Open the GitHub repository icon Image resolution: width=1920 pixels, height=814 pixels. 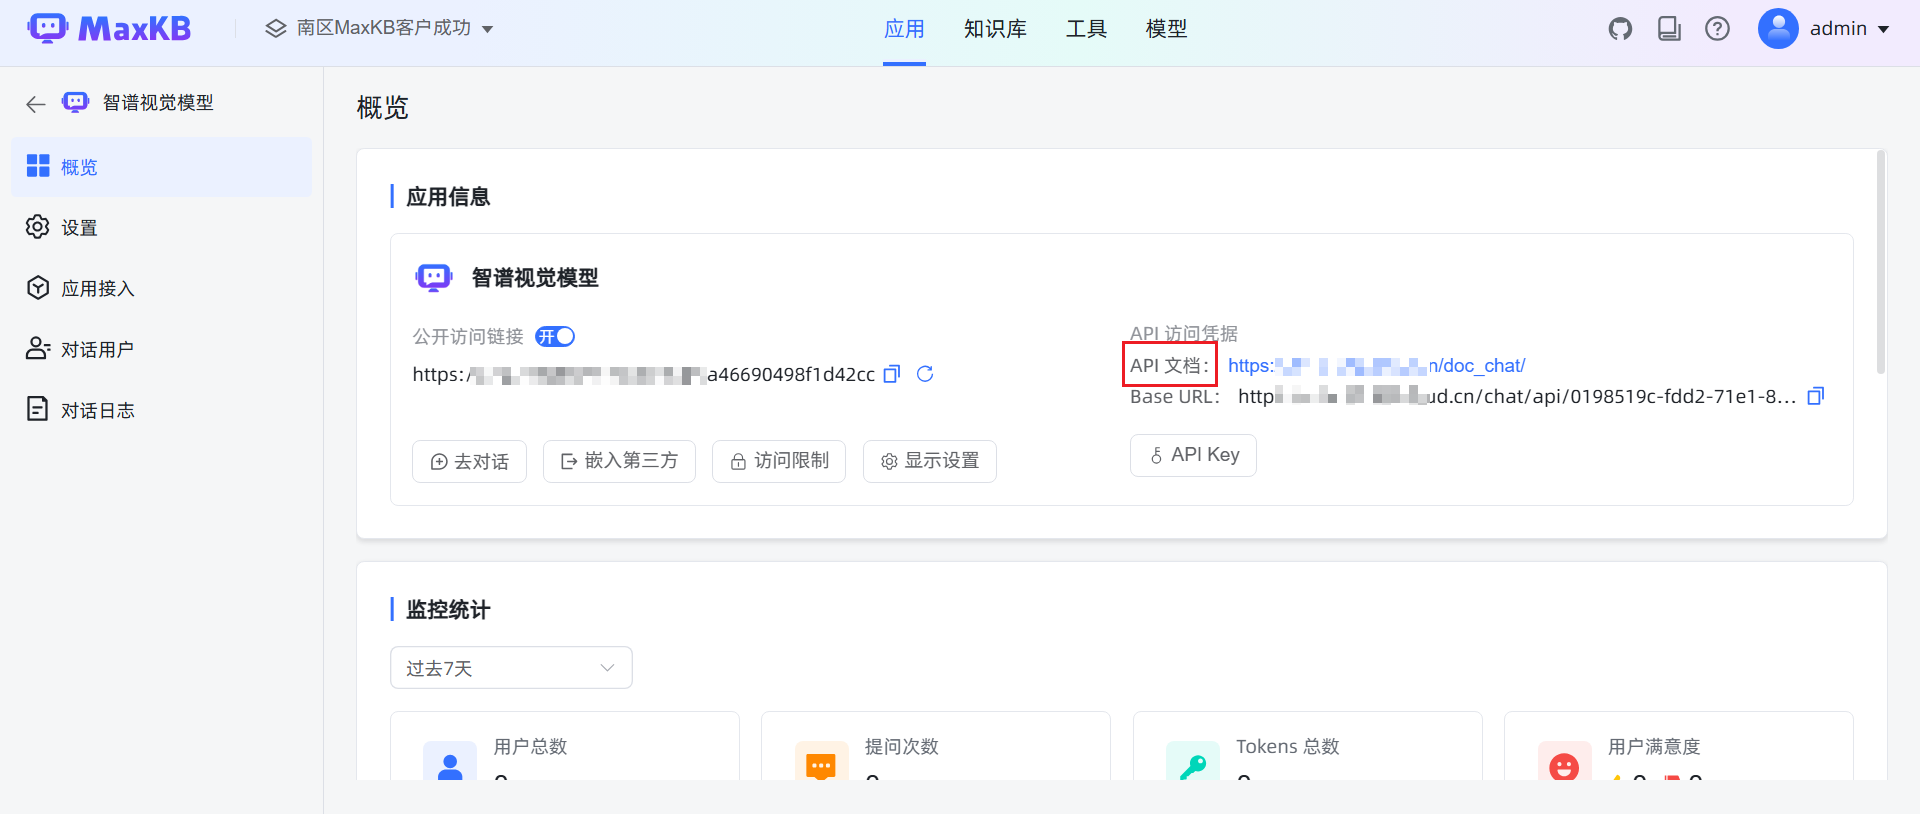click(1620, 29)
